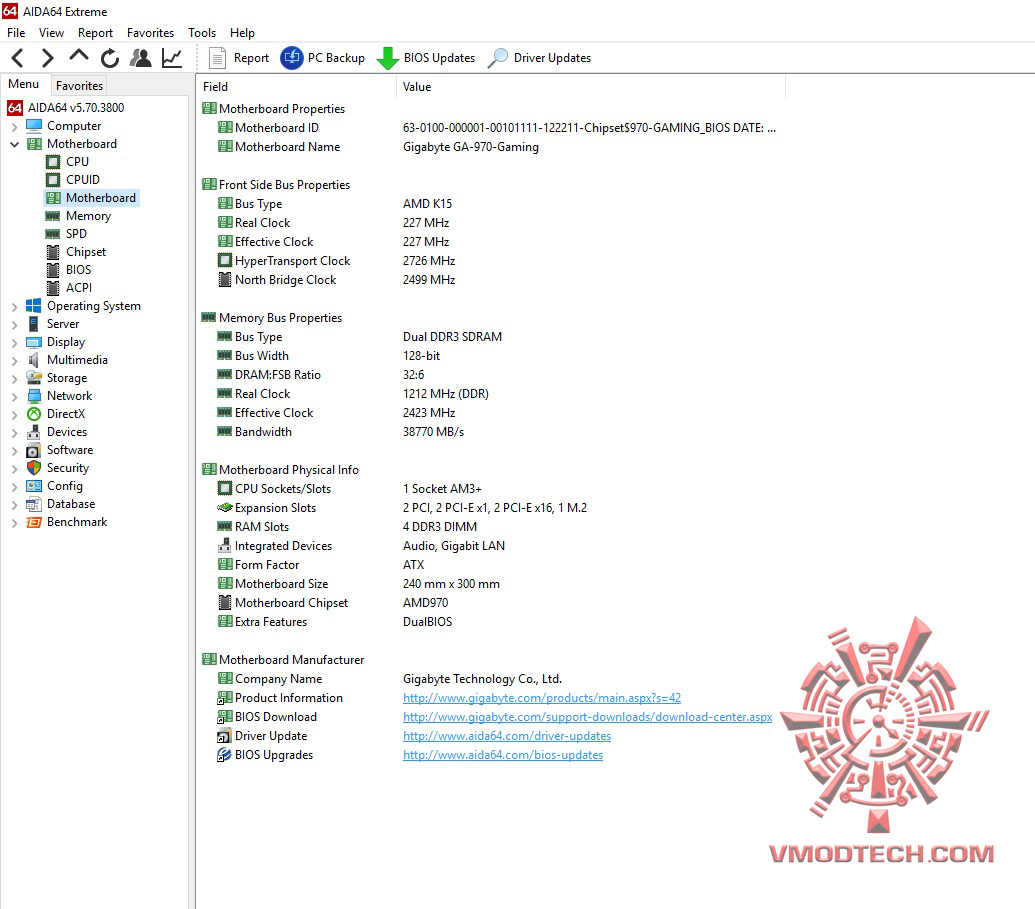
Task: Click the Security shield icon
Action: [34, 468]
